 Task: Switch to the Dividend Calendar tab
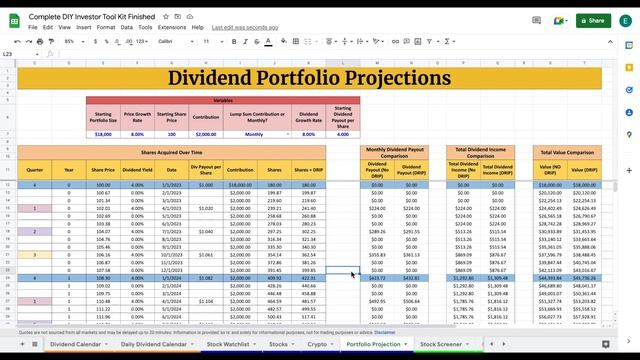76,344
